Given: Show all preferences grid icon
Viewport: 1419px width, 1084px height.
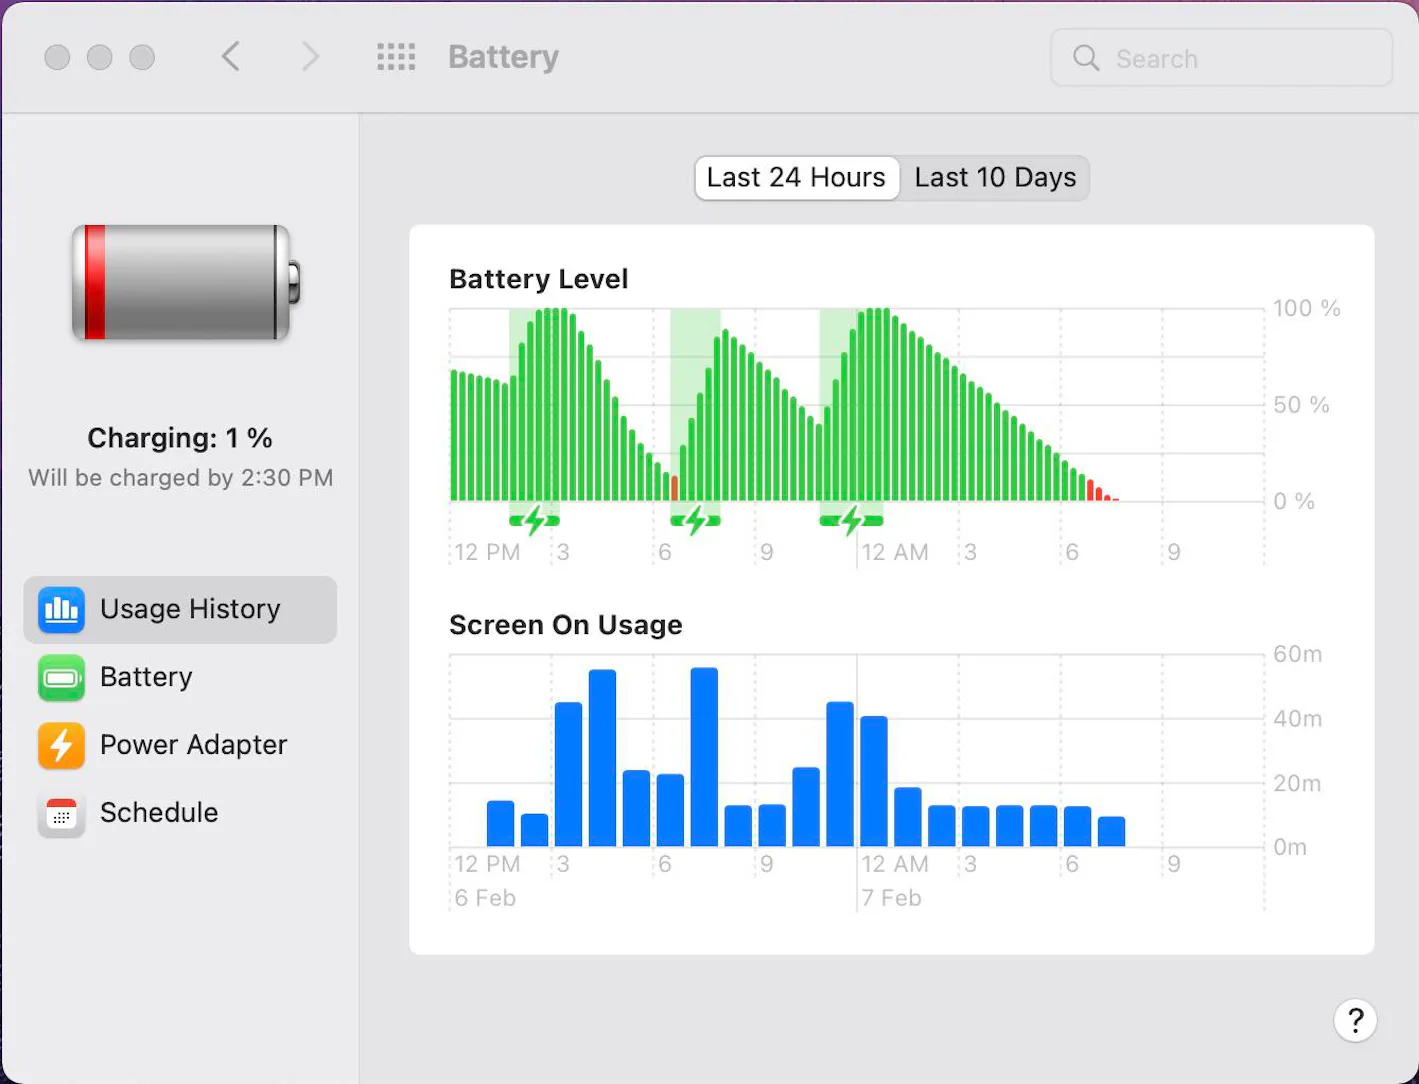Looking at the screenshot, I should tap(396, 57).
